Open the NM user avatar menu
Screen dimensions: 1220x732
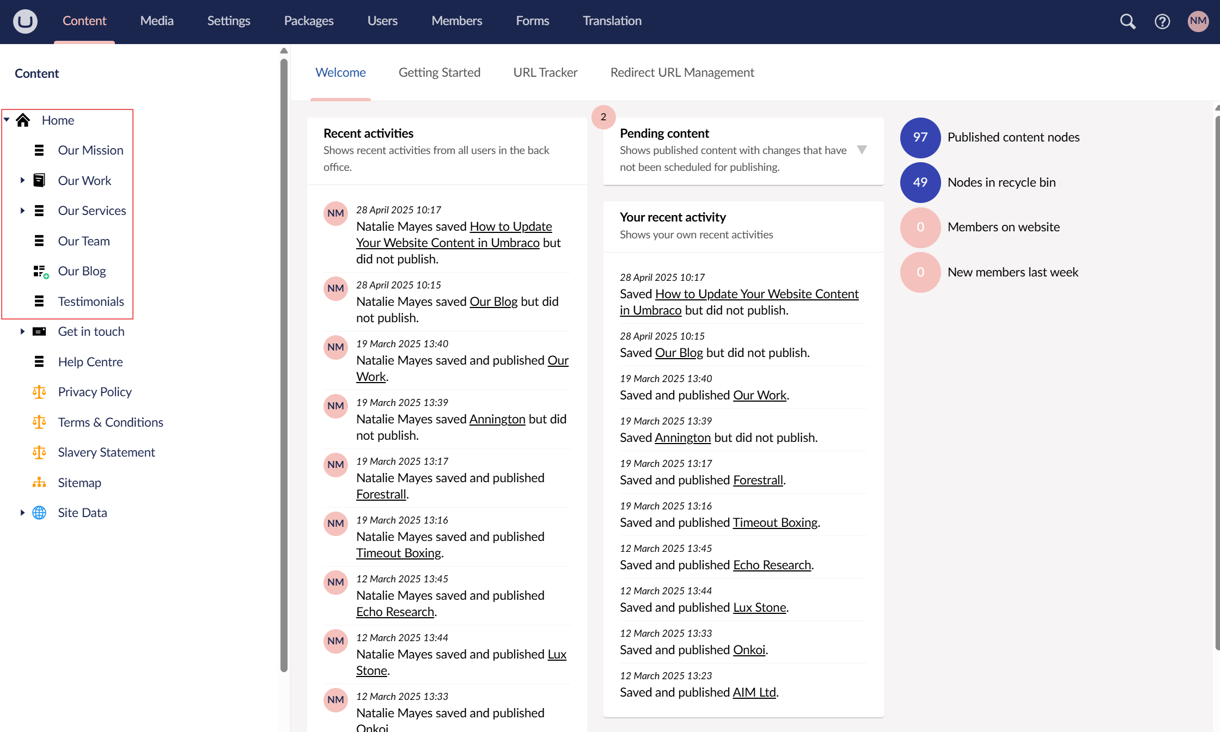coord(1197,20)
